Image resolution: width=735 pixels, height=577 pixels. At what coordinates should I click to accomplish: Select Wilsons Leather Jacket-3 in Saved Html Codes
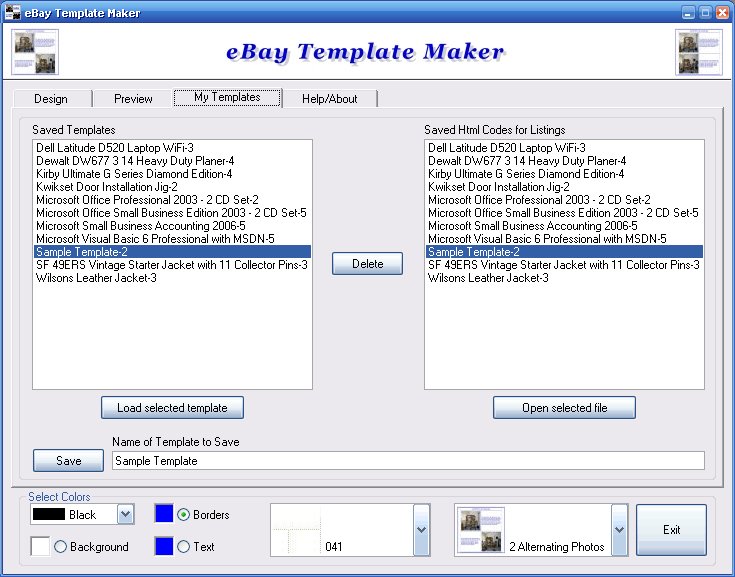point(564,278)
